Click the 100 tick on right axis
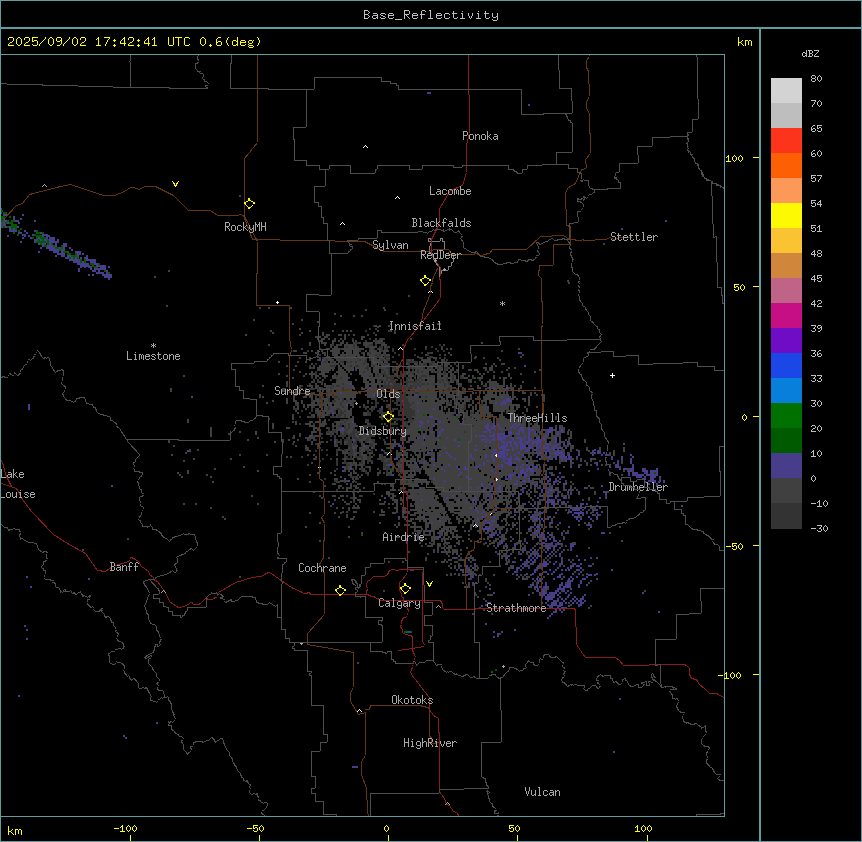862x842 pixels. 734,158
